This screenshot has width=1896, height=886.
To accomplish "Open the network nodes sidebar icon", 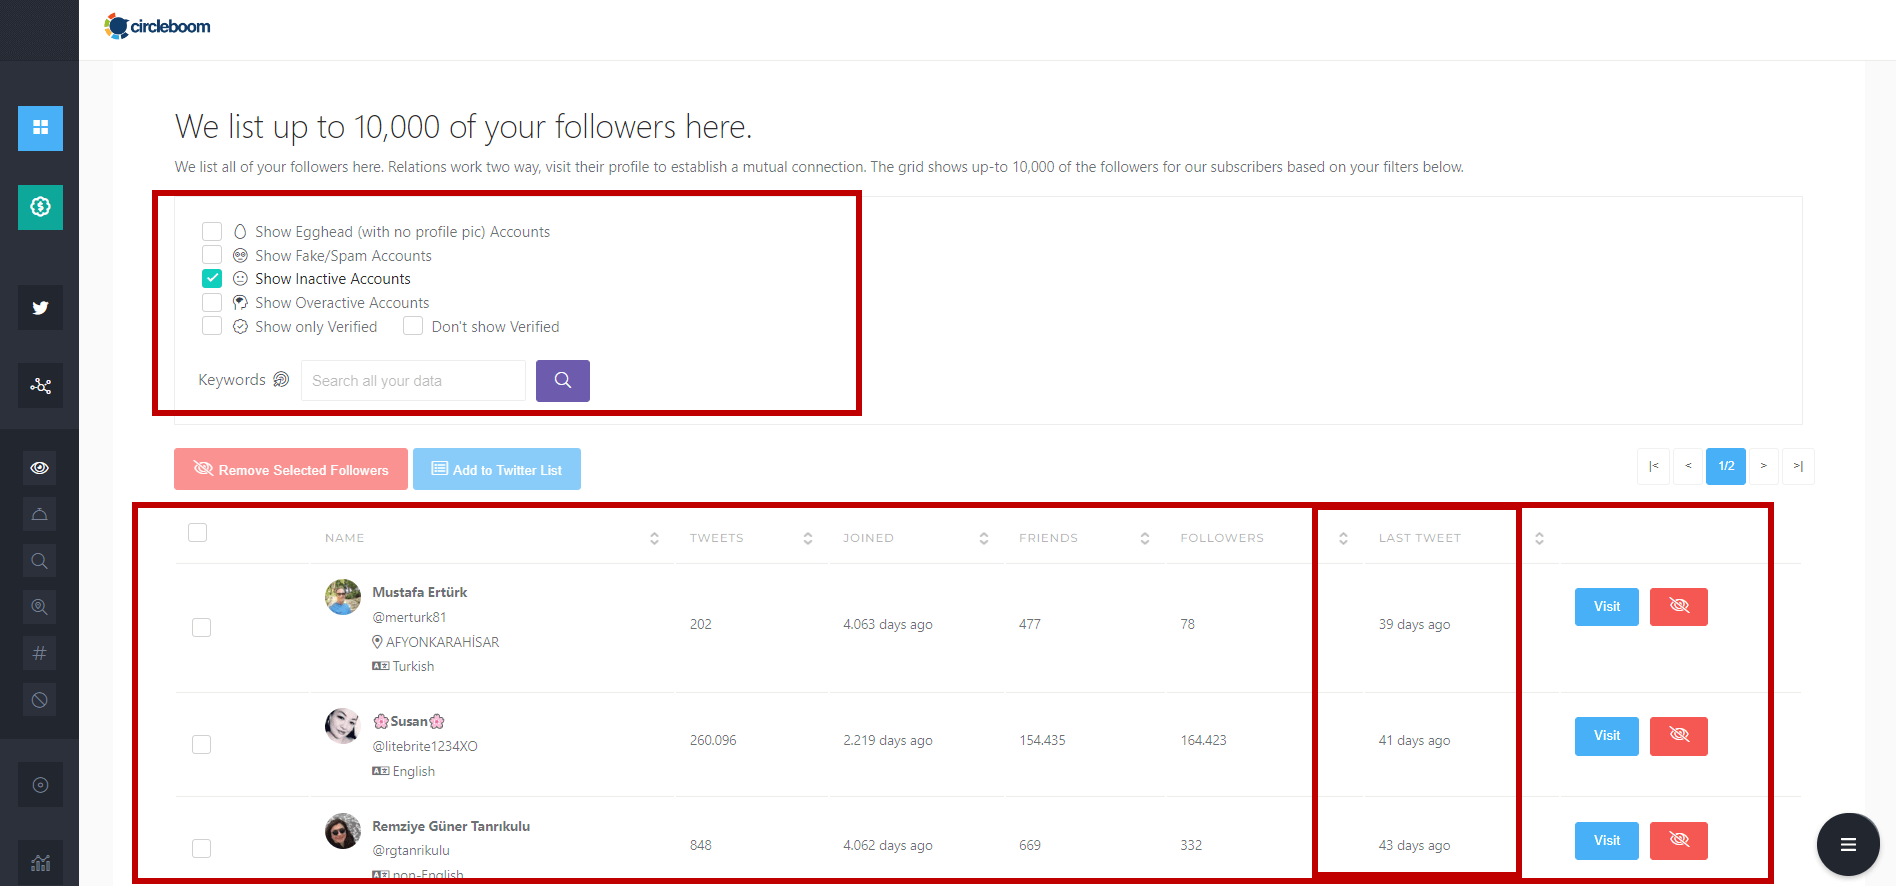I will tap(40, 385).
